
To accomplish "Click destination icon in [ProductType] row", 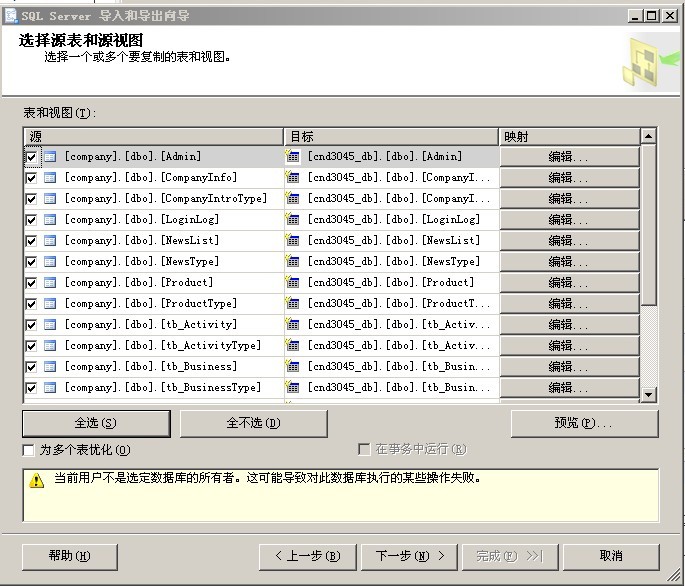I will 292,302.
